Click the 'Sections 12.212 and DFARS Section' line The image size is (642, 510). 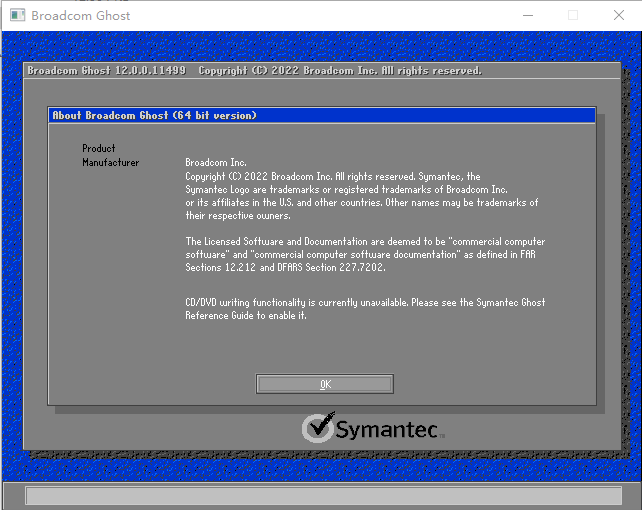(285, 267)
